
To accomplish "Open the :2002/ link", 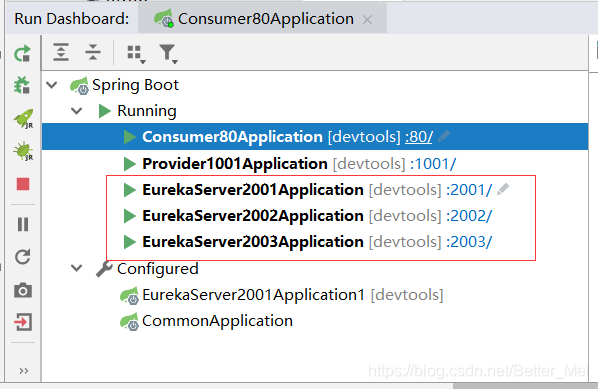I will pos(469,216).
